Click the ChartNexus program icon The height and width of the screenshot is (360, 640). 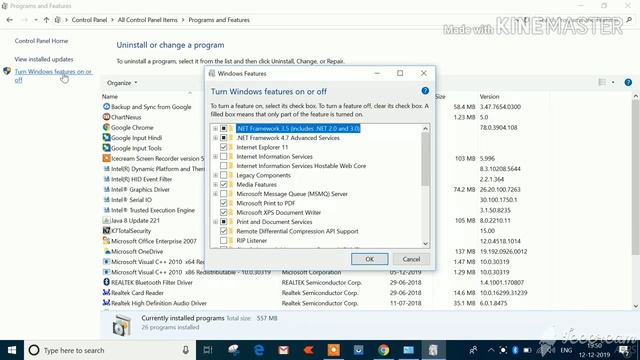click(107, 117)
